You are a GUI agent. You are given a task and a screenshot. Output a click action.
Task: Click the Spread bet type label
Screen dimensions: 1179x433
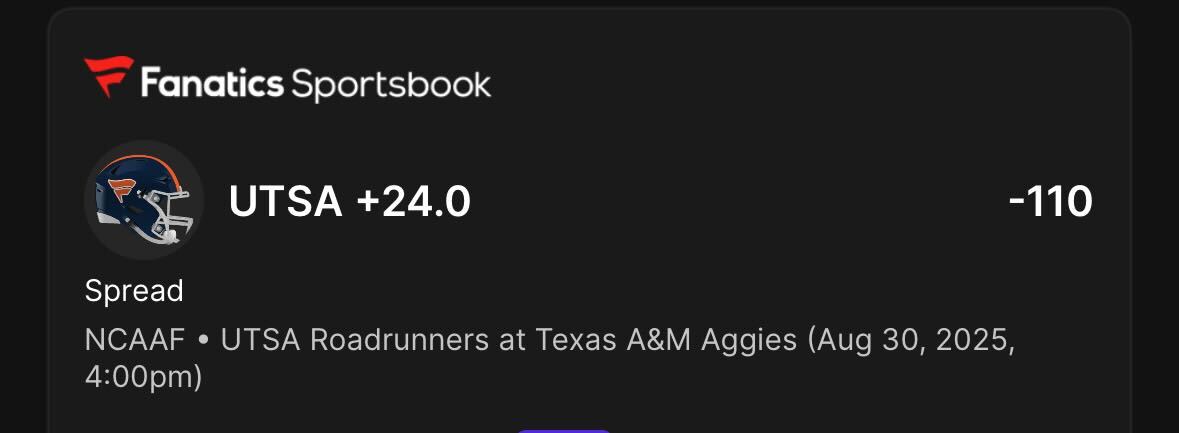134,291
